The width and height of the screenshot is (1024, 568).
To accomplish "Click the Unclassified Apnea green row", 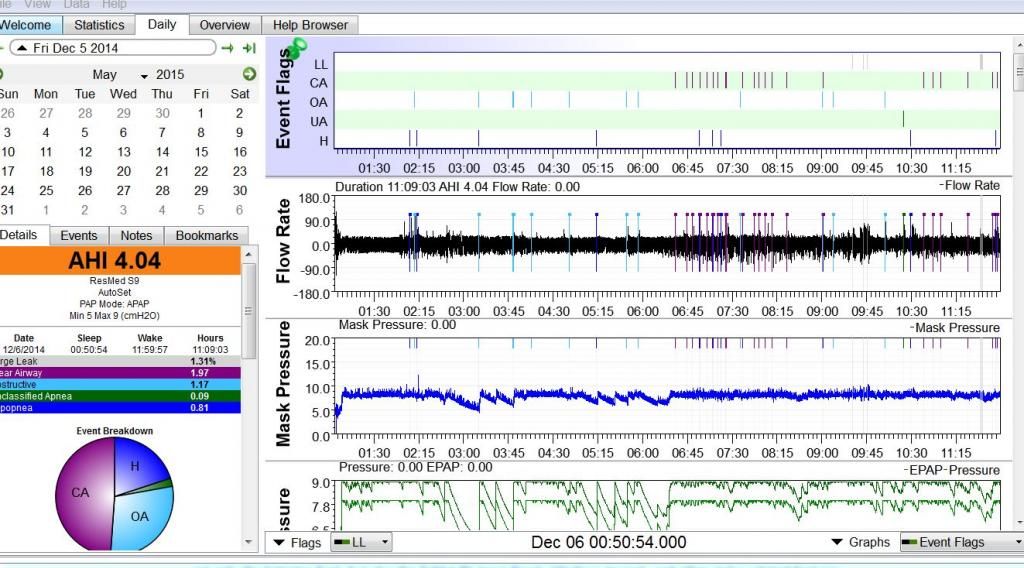I will [x=120, y=396].
